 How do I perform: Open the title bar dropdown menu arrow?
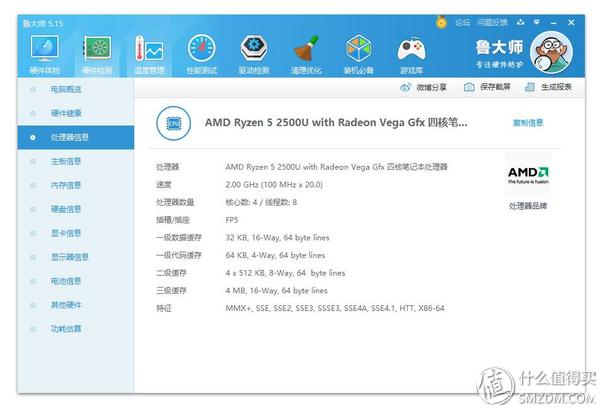(537, 23)
